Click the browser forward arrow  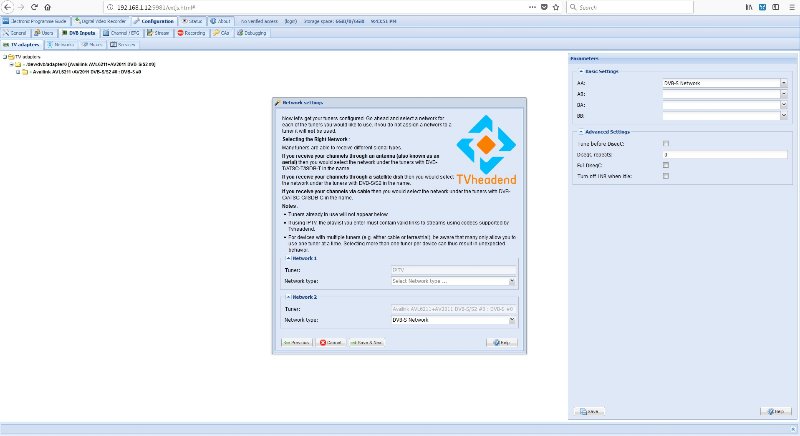pos(20,7)
